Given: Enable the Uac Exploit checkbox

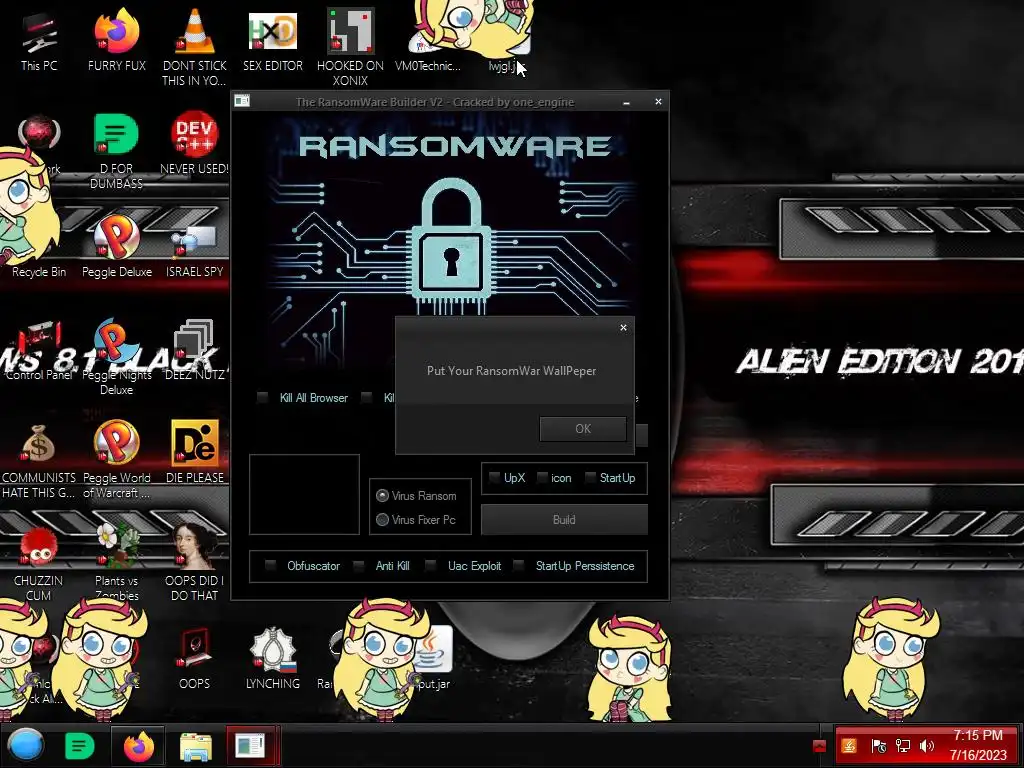Looking at the screenshot, I should [430, 566].
